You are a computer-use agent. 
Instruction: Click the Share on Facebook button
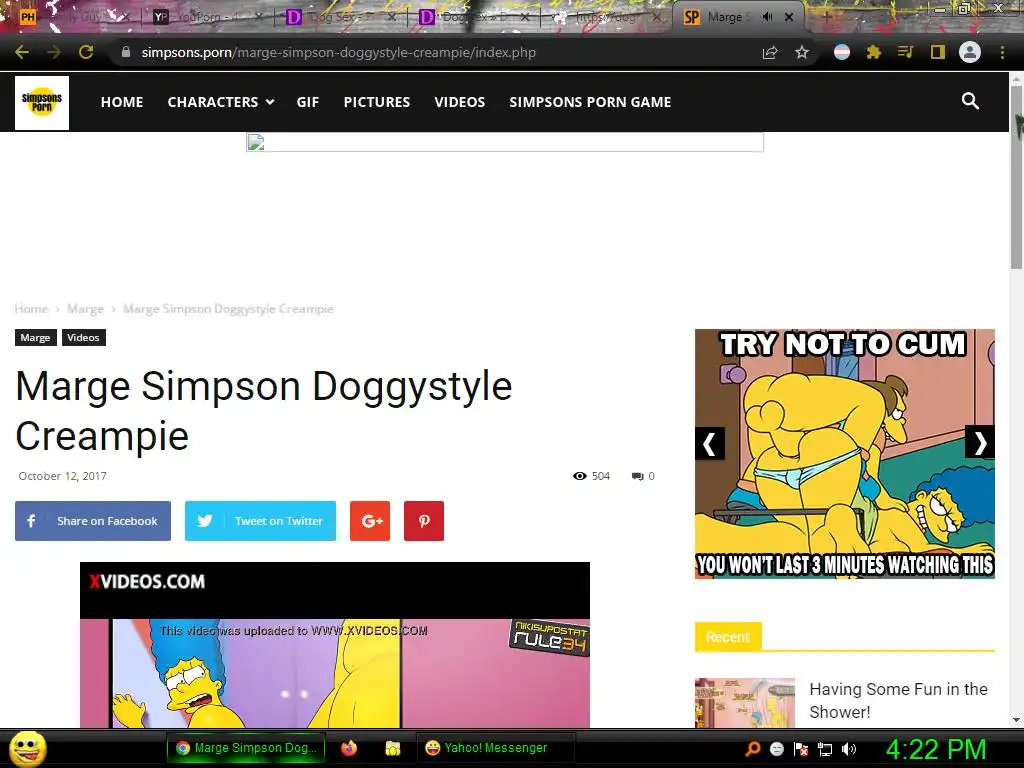pyautogui.click(x=93, y=521)
